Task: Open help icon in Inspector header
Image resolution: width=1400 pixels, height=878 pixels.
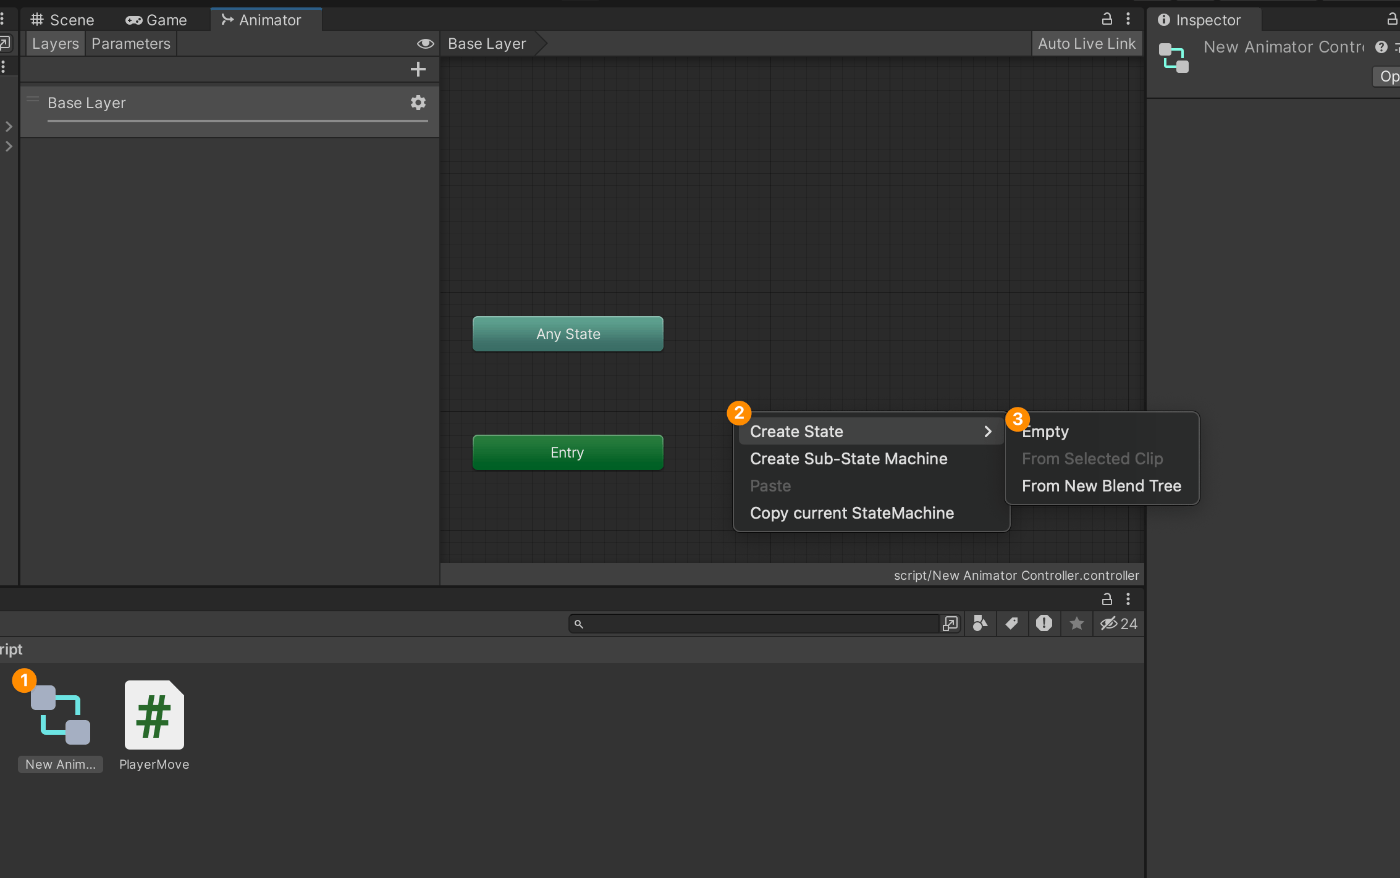Action: (1381, 47)
